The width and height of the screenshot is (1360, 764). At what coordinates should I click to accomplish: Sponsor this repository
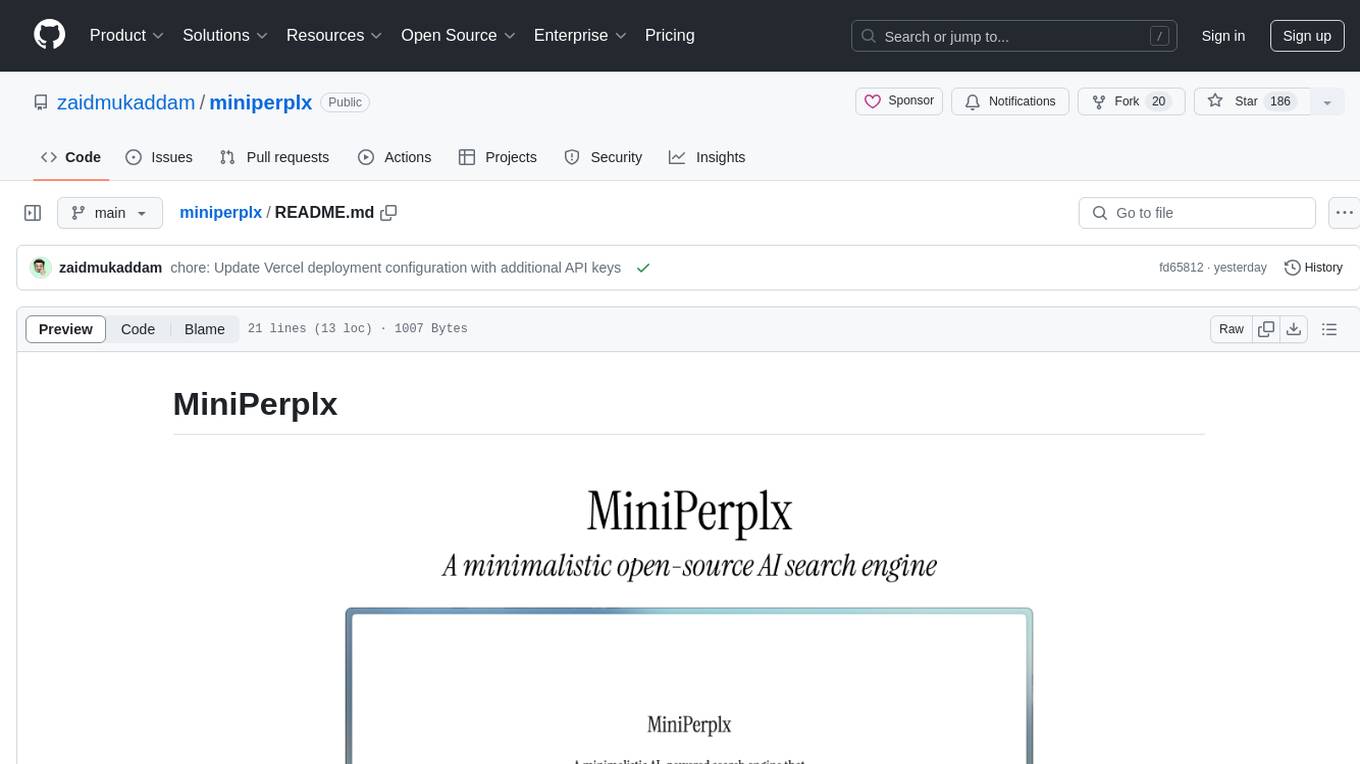point(899,101)
